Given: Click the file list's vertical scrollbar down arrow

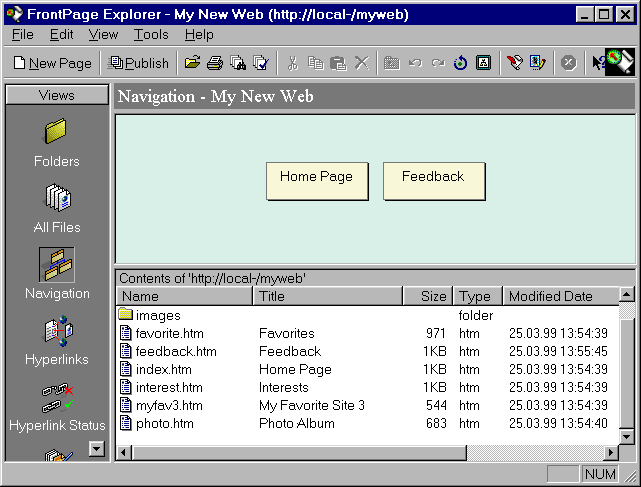Looking at the screenshot, I should pos(627,437).
